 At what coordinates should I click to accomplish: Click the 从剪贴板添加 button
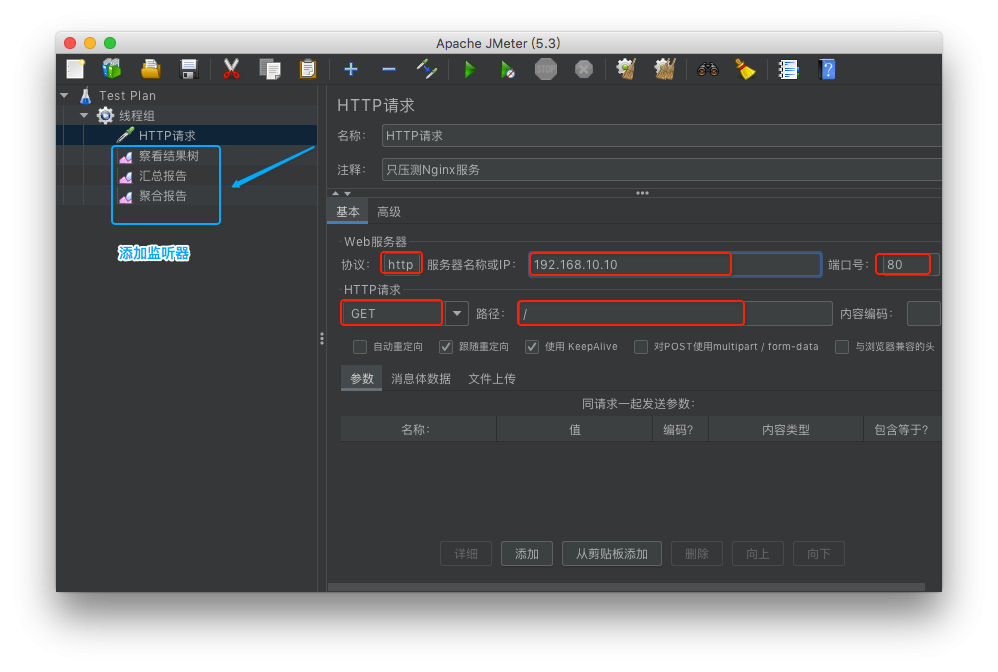(611, 554)
